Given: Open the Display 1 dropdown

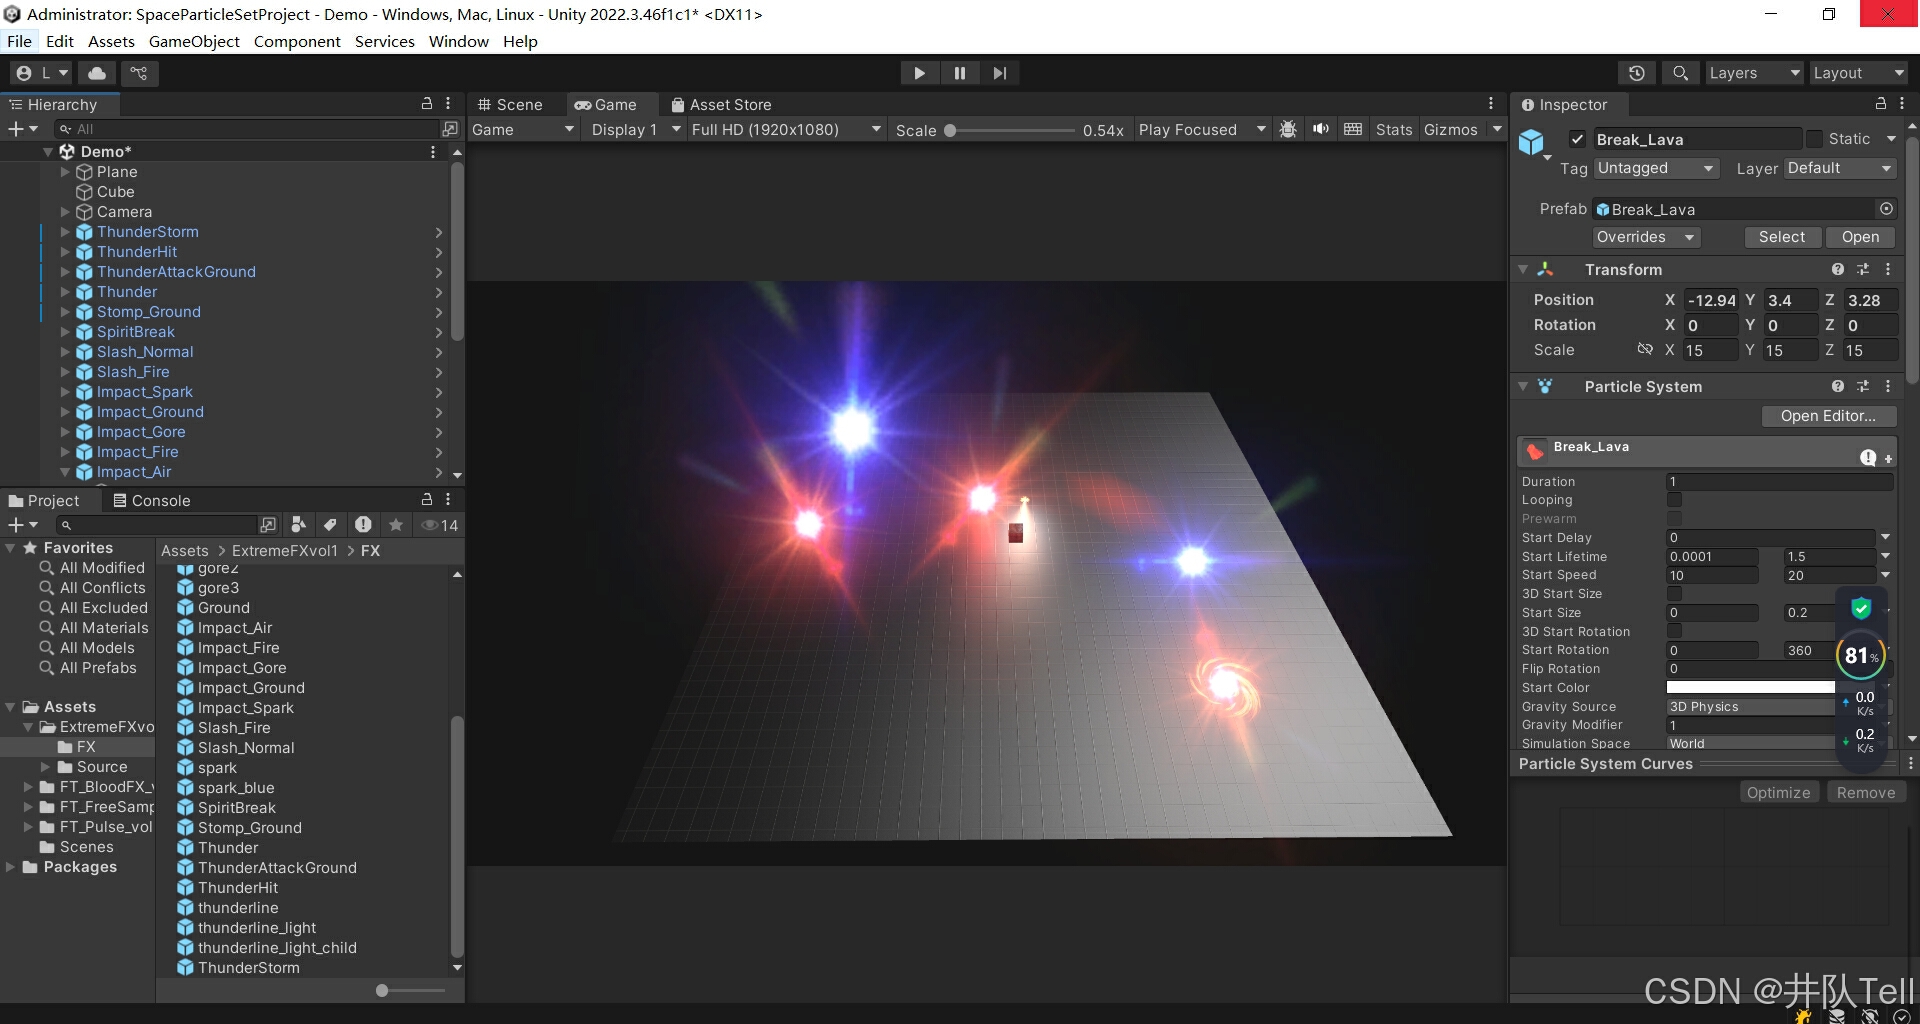Looking at the screenshot, I should 635,130.
